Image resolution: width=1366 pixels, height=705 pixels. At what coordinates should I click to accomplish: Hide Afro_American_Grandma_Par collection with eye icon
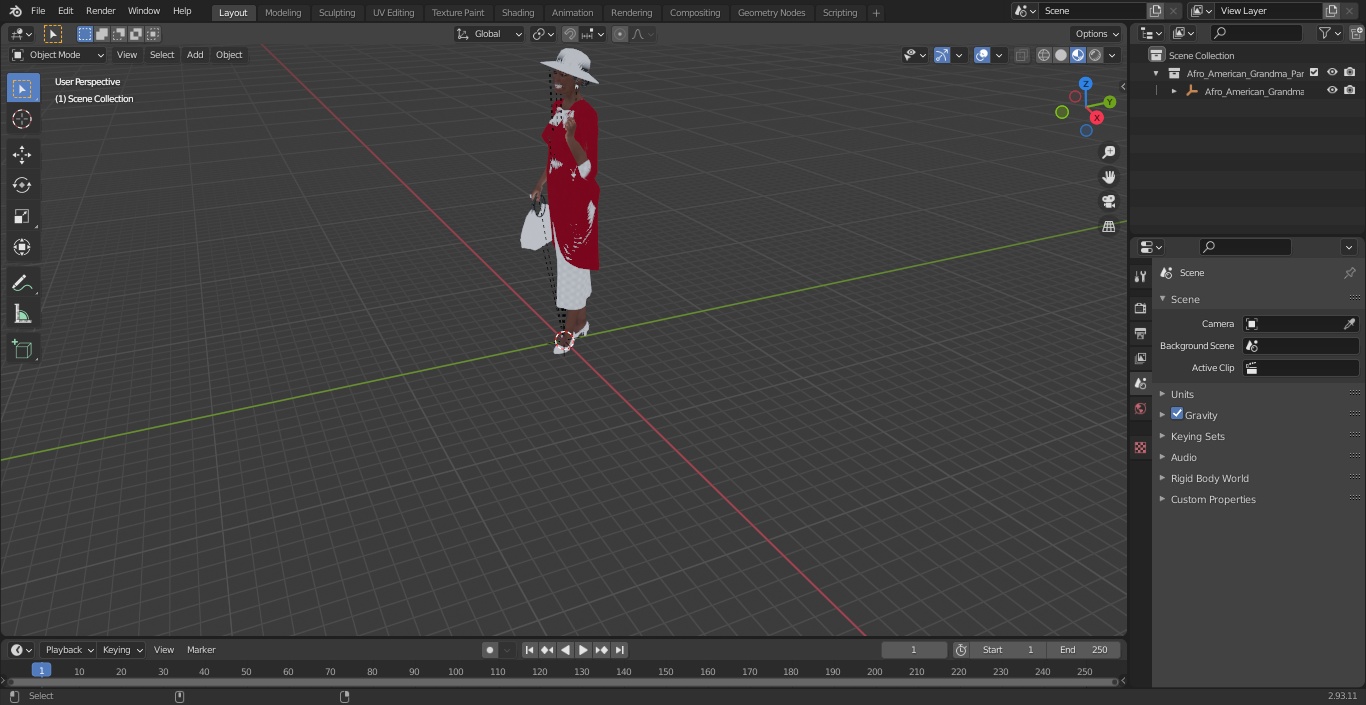click(x=1332, y=72)
